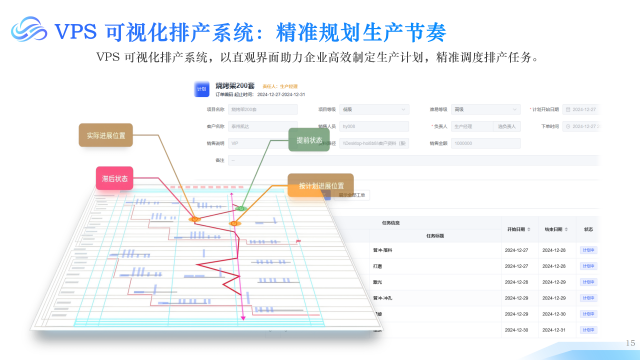The height and width of the screenshot is (360, 640).
Task: Click the 提前状态 green callout label
Action: coord(309,140)
